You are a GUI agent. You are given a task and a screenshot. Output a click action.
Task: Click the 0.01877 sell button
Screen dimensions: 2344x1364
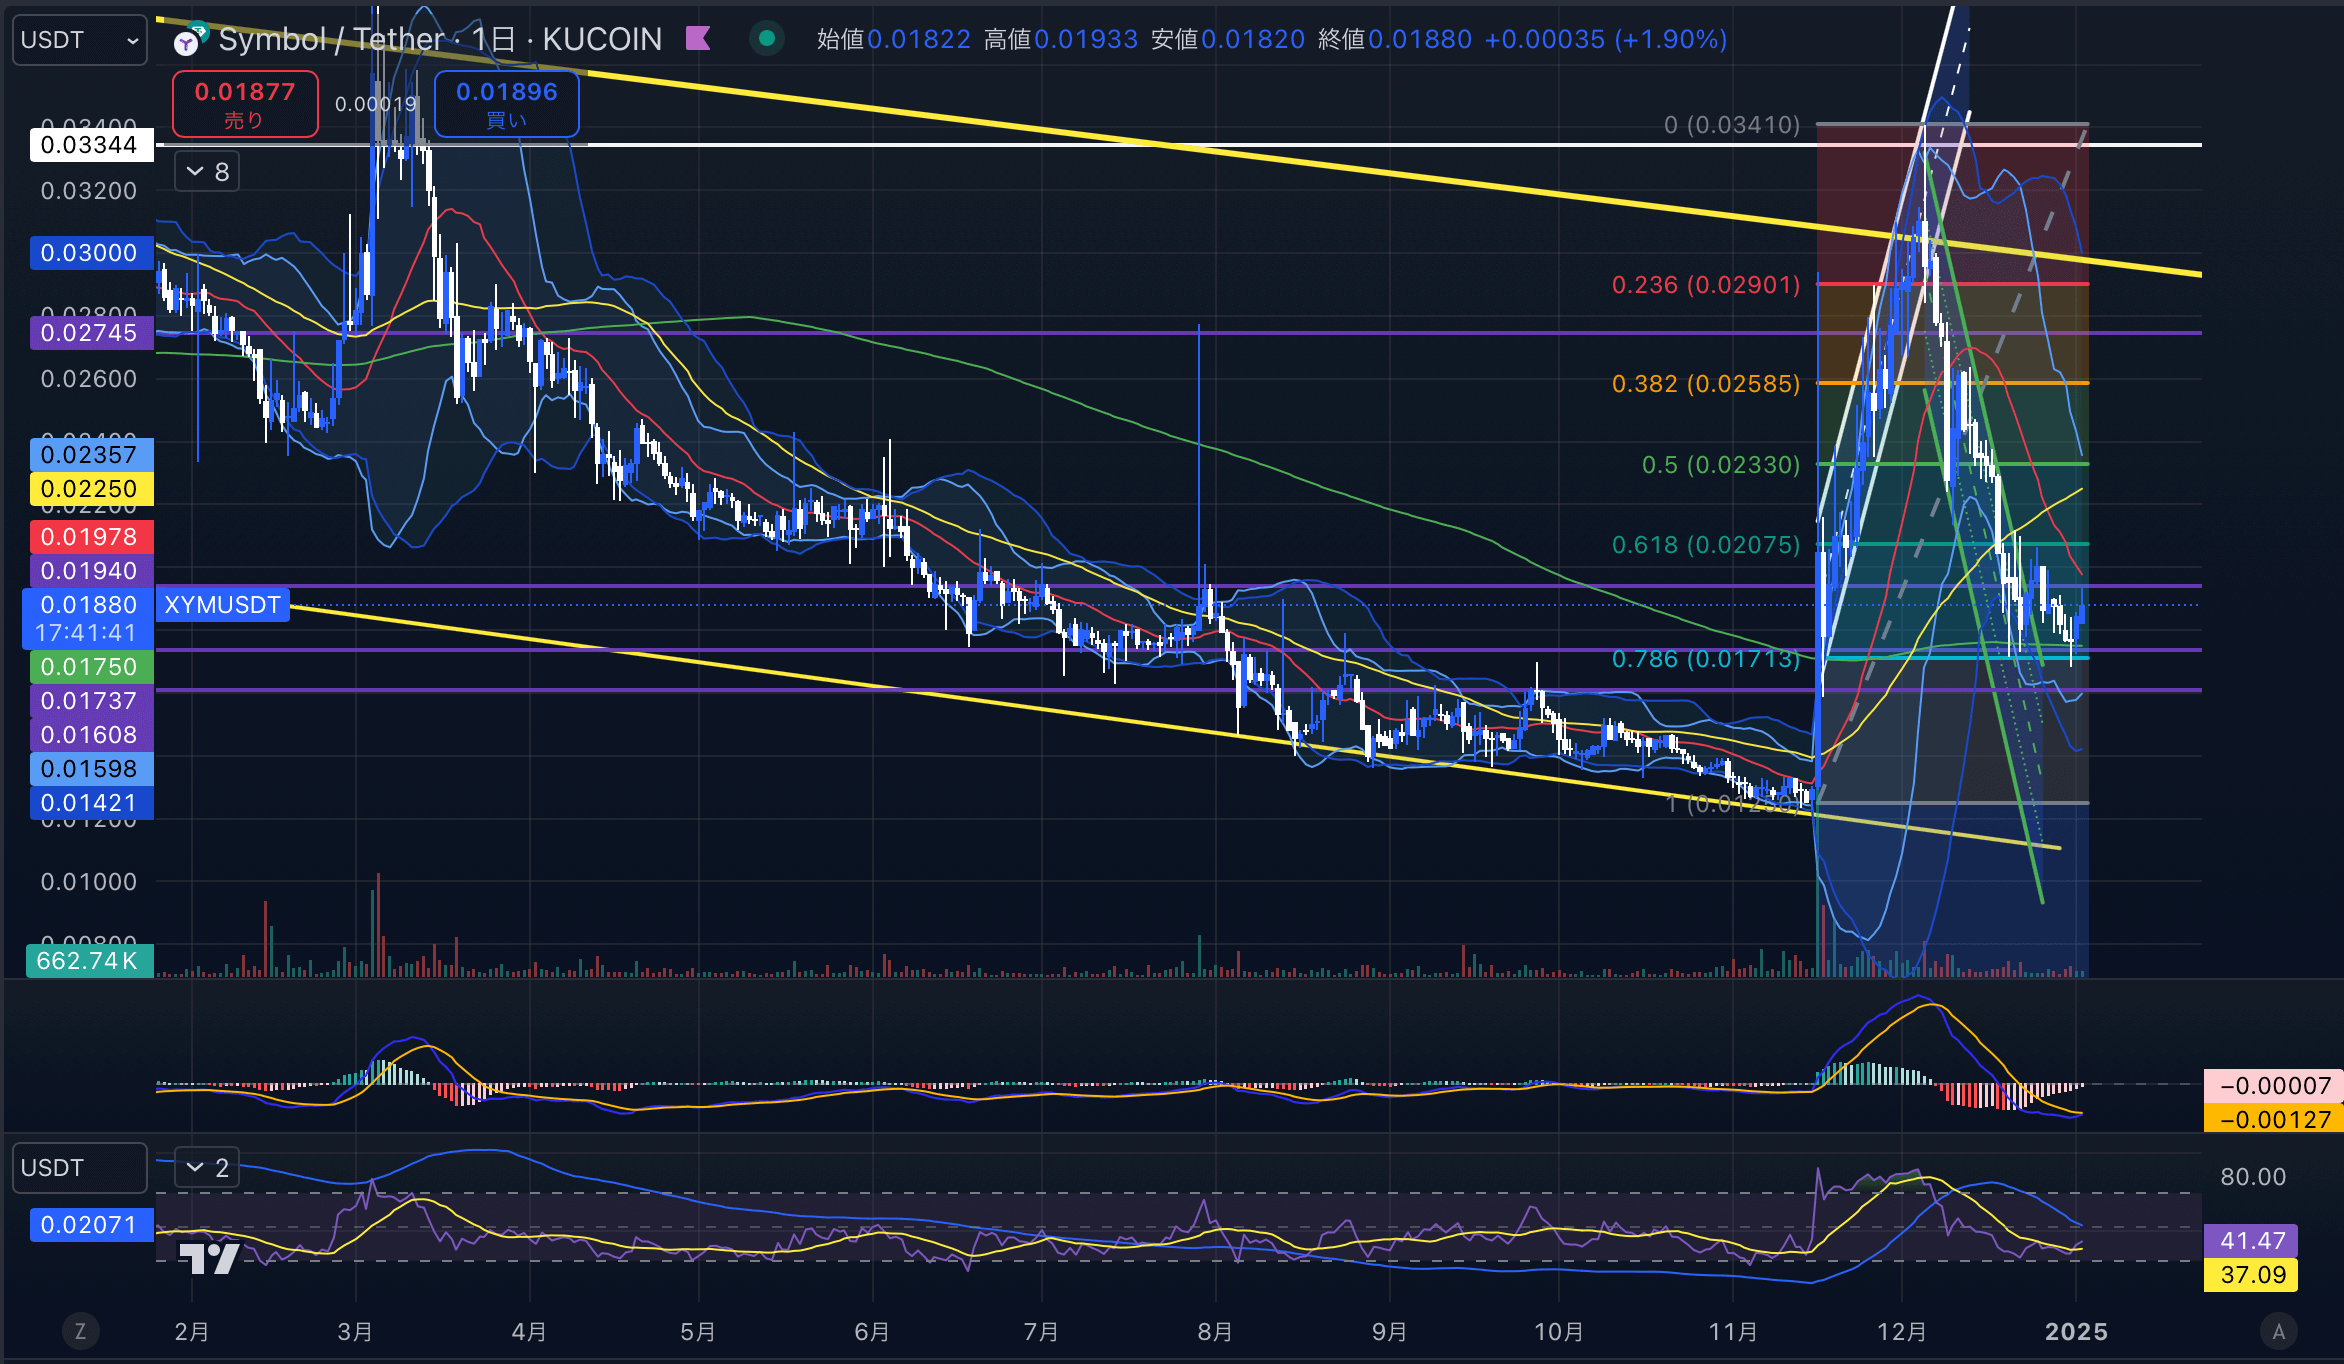pyautogui.click(x=245, y=104)
